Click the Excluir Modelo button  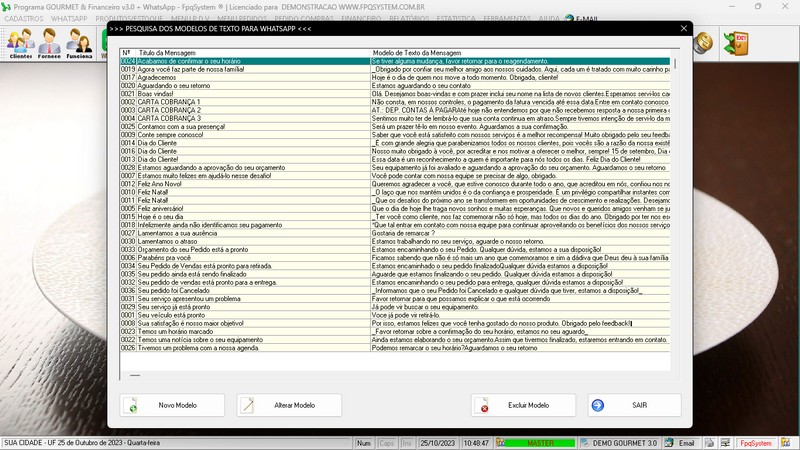point(523,405)
